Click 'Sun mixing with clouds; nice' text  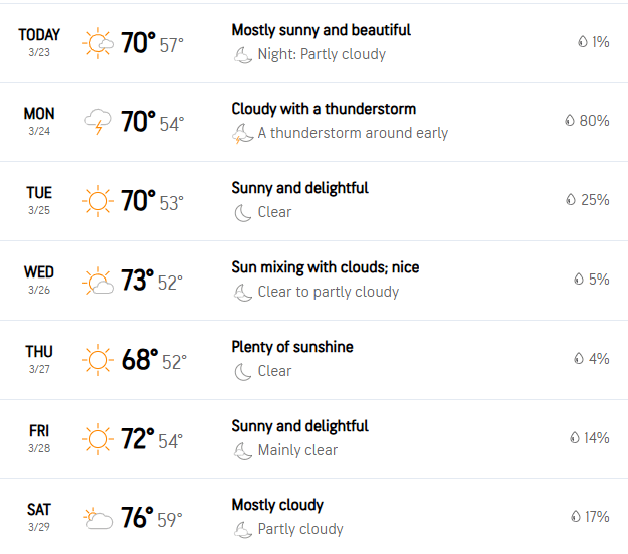[325, 267]
